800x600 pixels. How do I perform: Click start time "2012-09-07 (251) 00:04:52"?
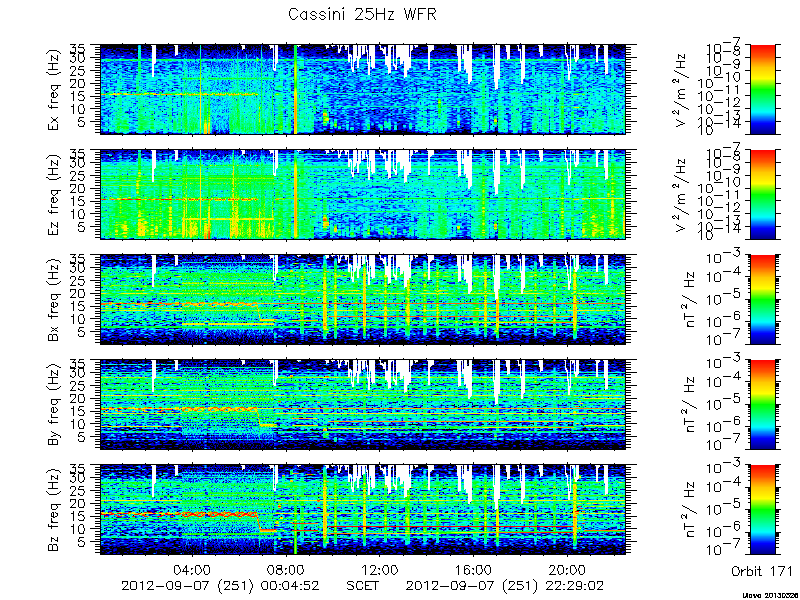220,586
